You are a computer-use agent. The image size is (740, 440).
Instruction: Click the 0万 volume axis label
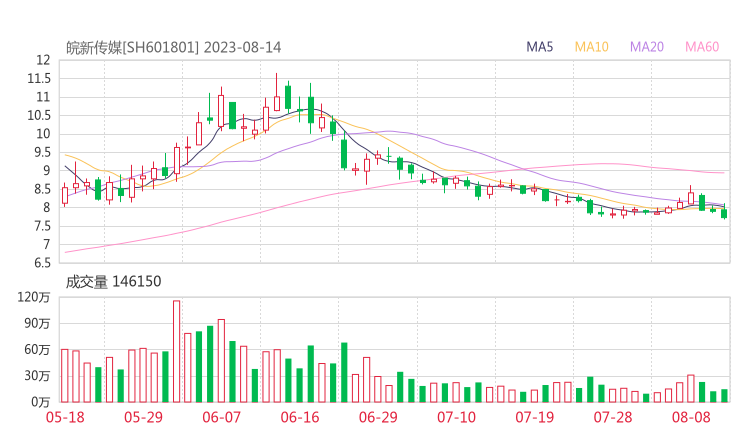click(x=40, y=402)
